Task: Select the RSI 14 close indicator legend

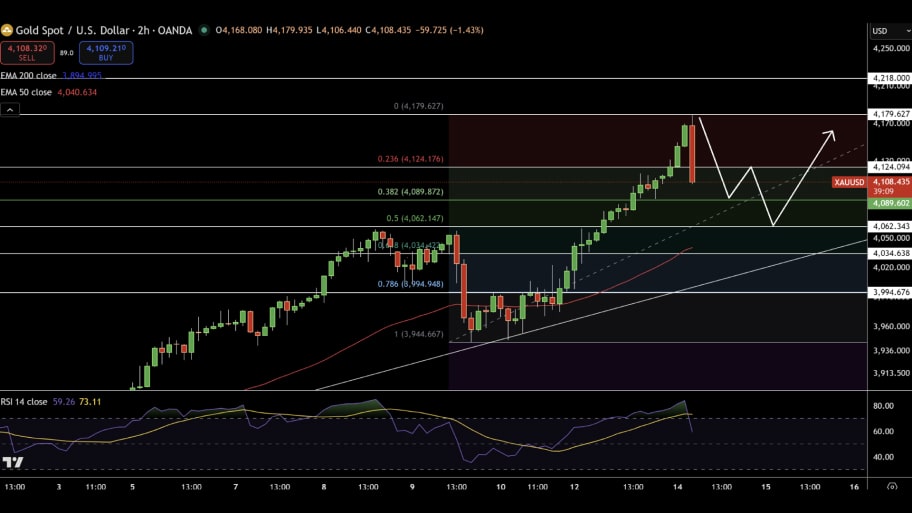Action: click(x=26, y=400)
